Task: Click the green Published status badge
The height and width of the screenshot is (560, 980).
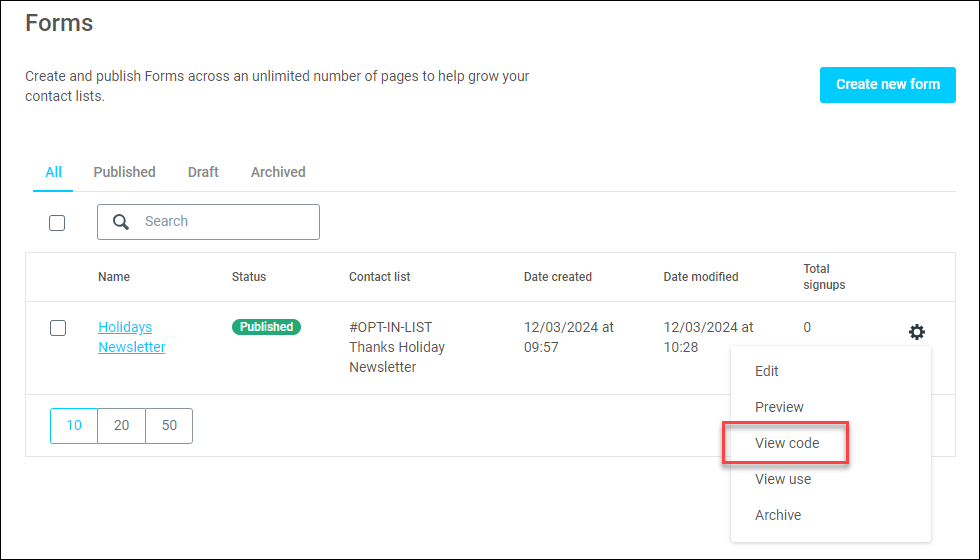Action: [x=266, y=327]
